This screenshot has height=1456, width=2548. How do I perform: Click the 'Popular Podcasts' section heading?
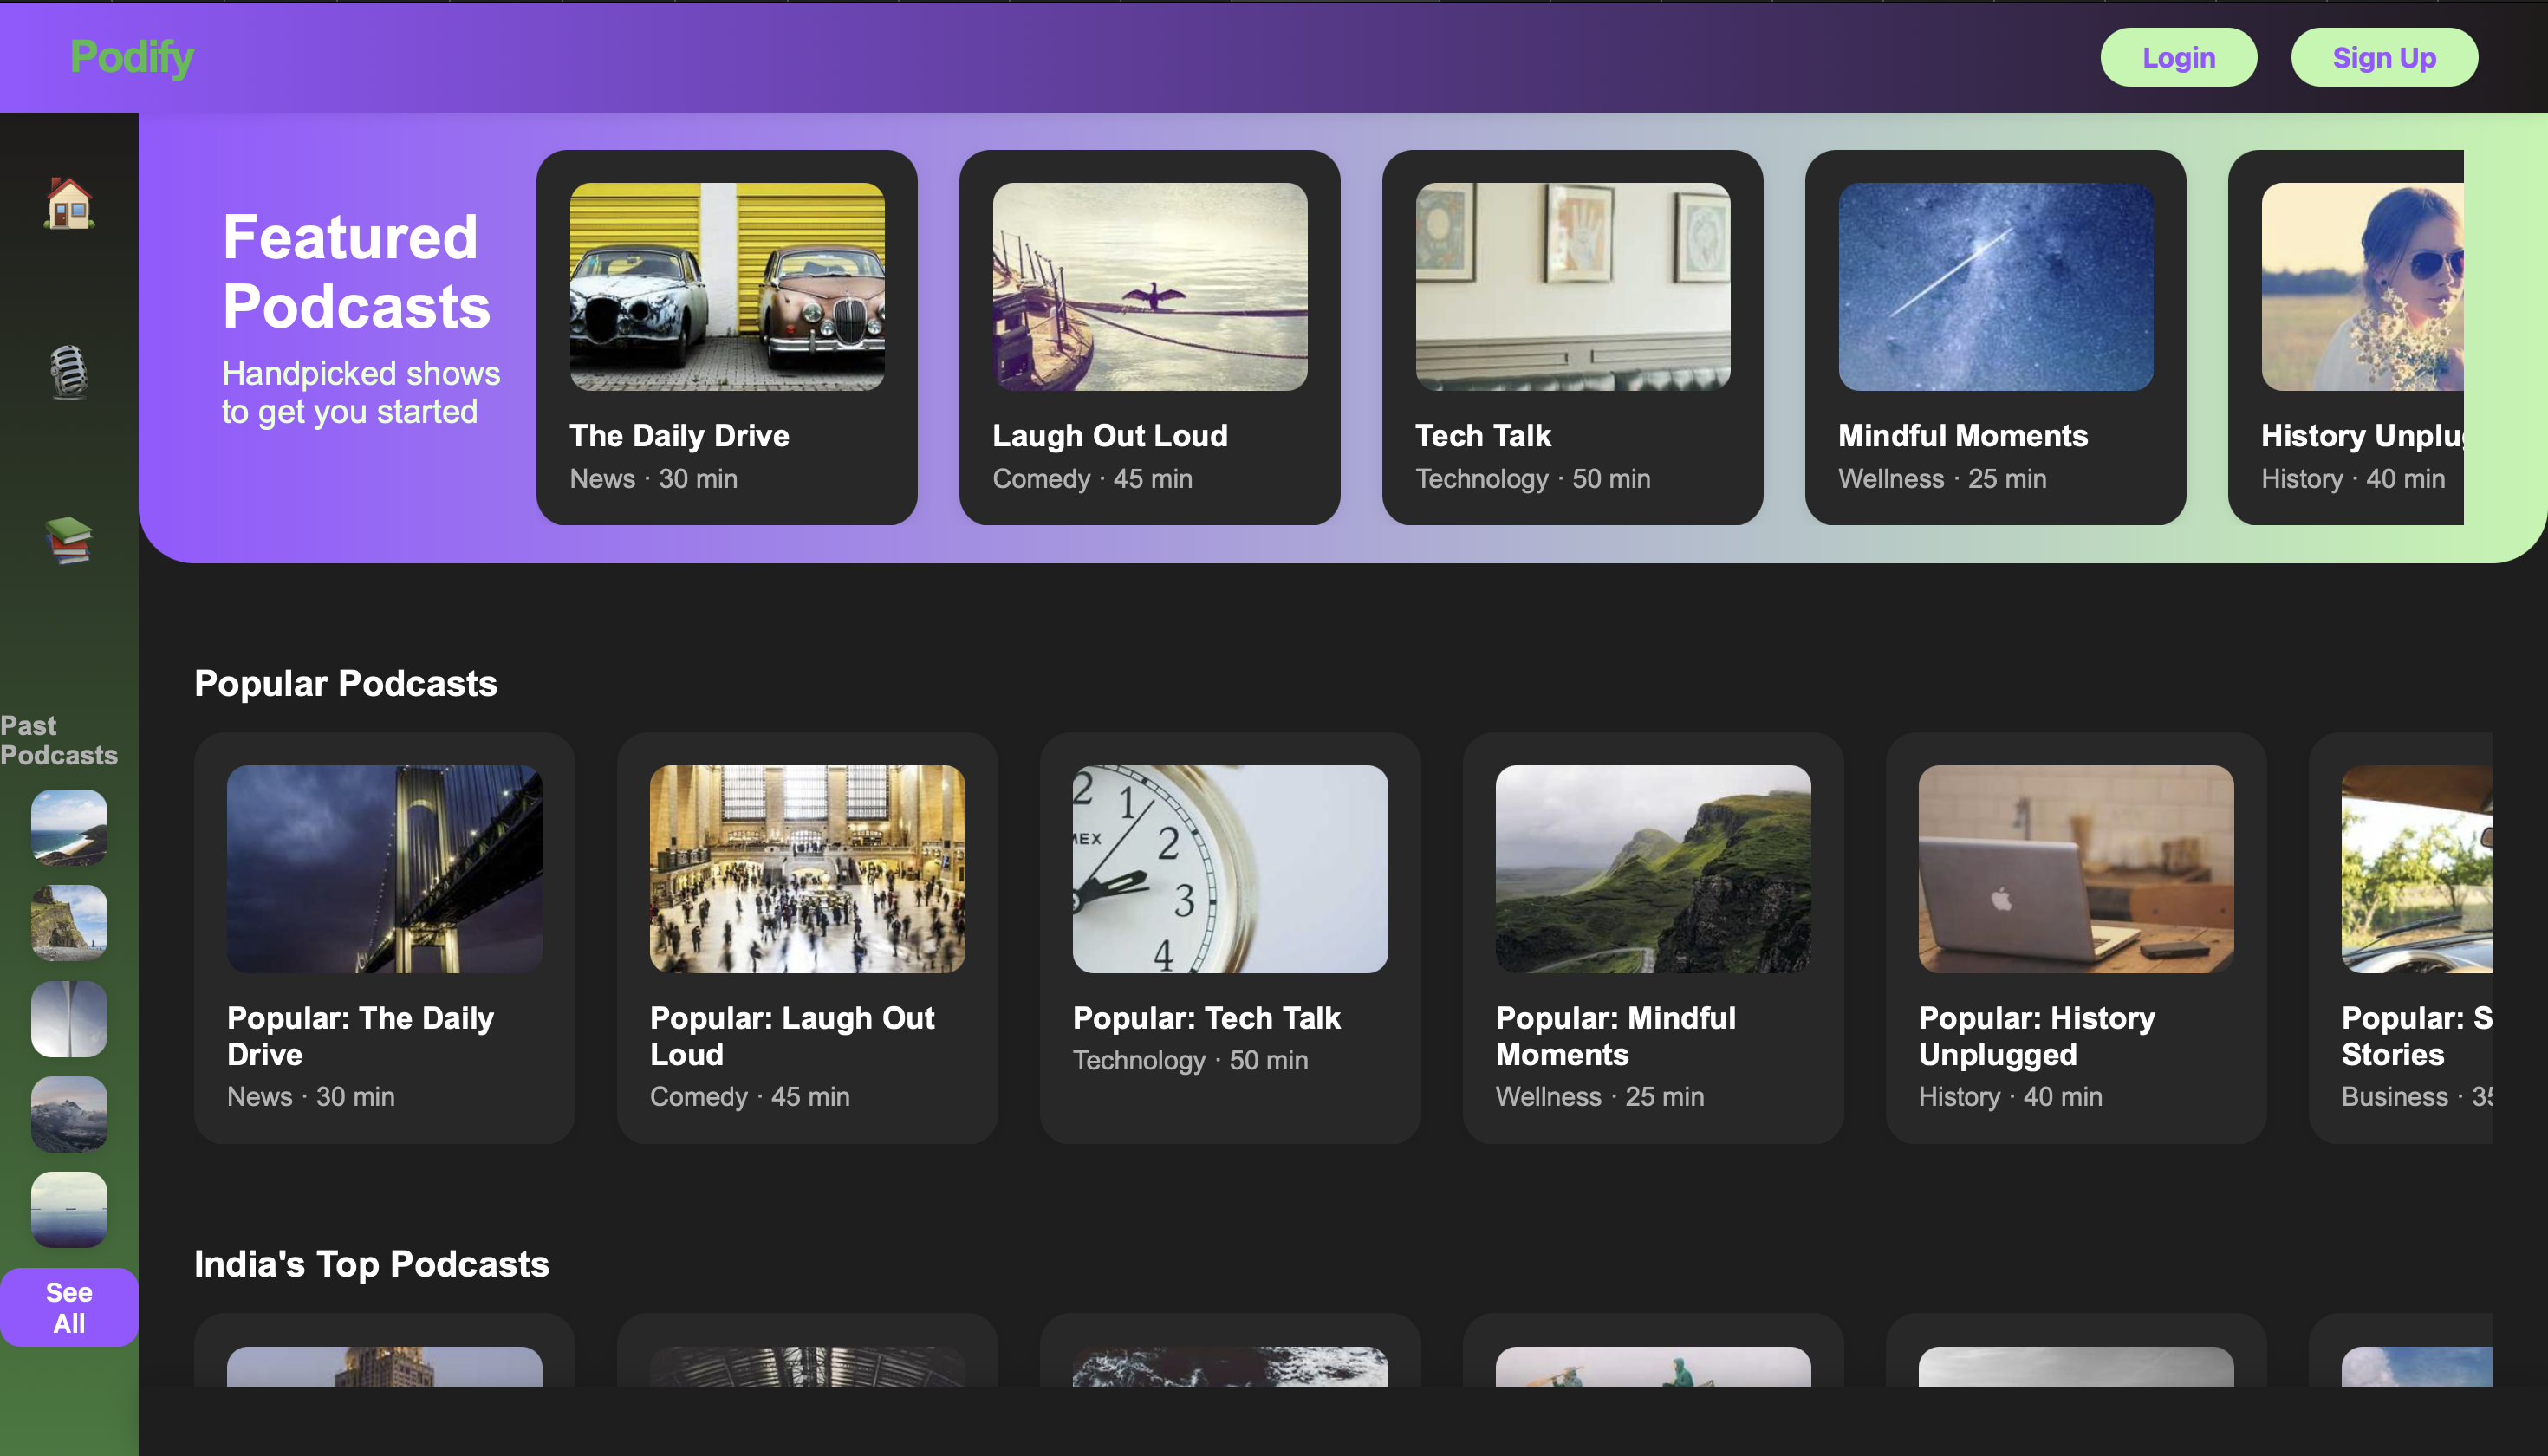(x=346, y=683)
